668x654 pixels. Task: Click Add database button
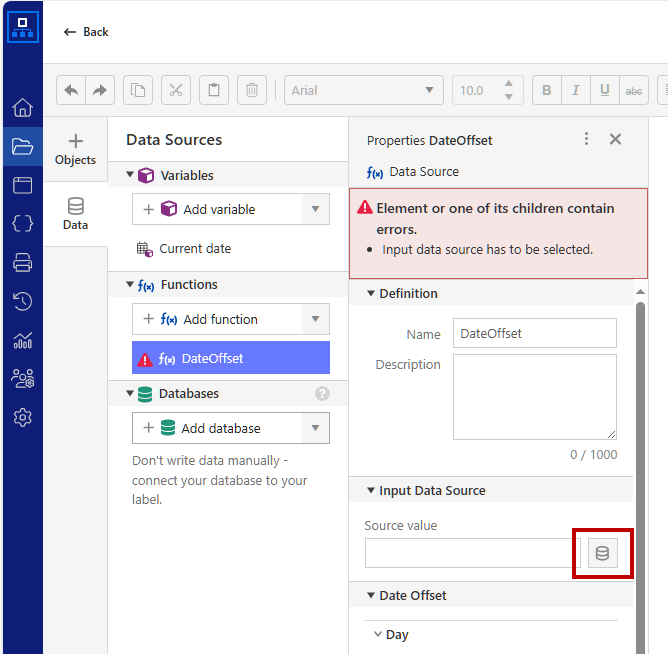click(217, 428)
